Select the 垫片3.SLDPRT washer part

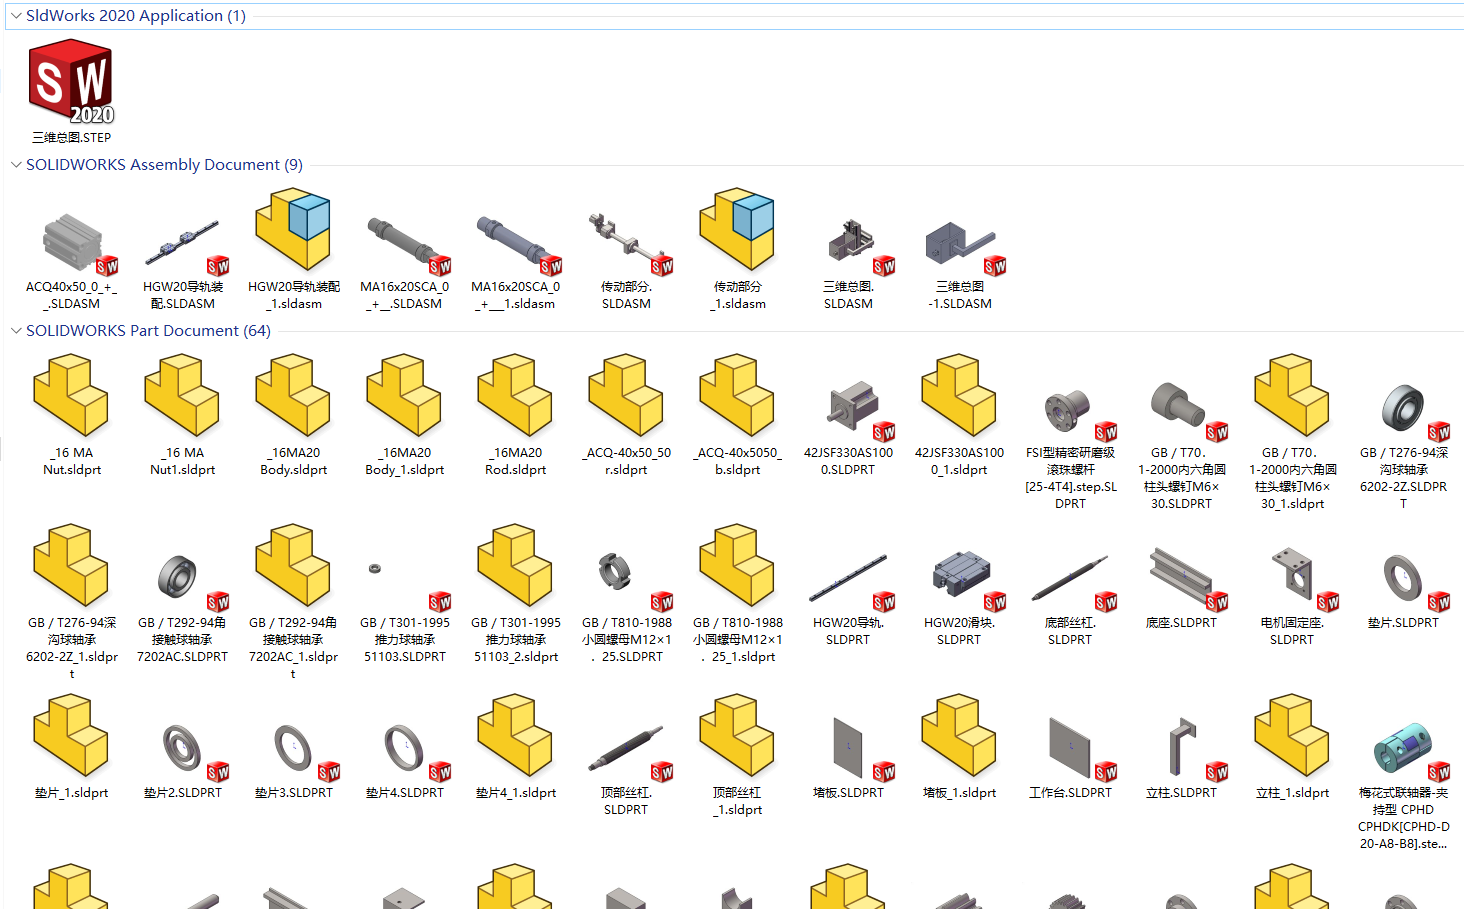coord(293,760)
